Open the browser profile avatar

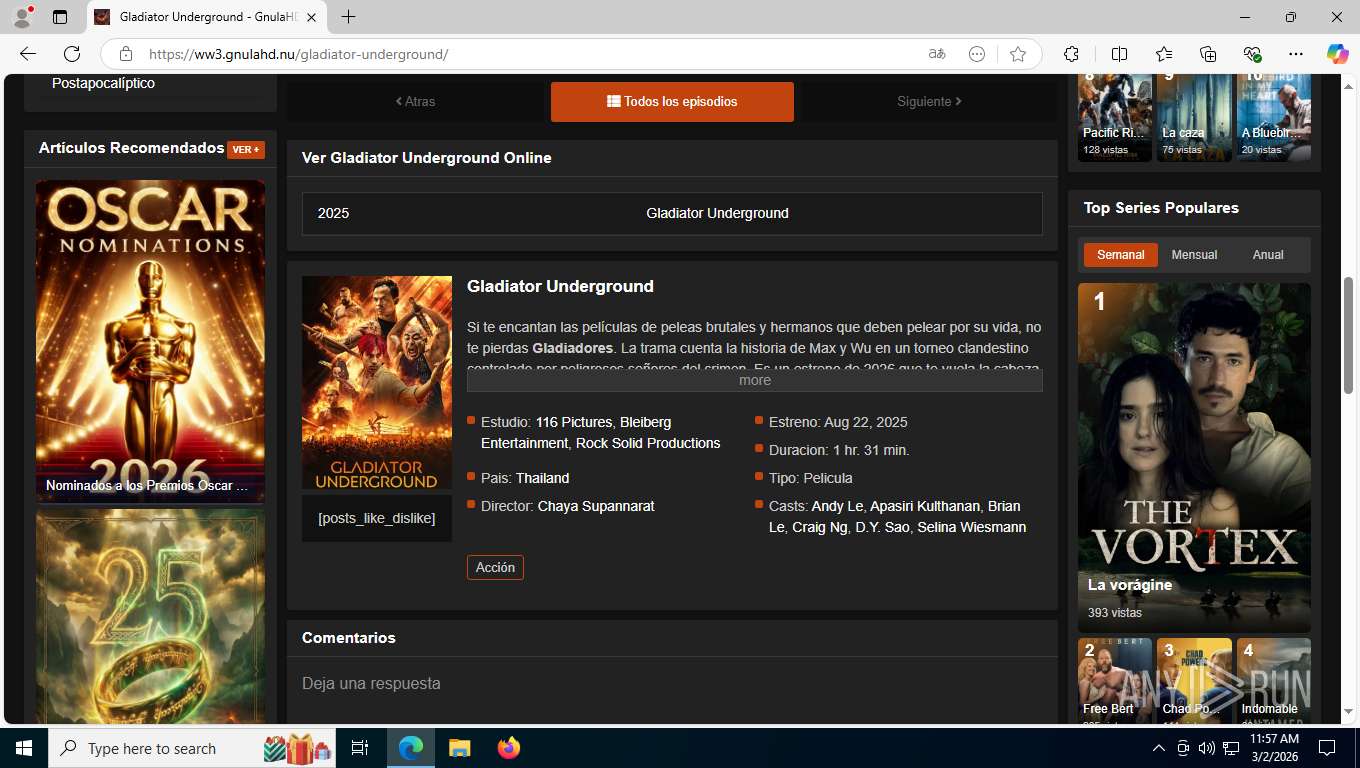(x=22, y=17)
